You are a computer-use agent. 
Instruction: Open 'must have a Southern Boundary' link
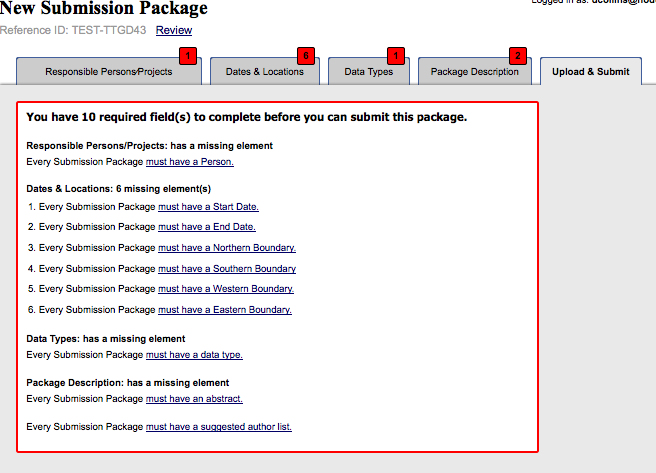click(227, 268)
